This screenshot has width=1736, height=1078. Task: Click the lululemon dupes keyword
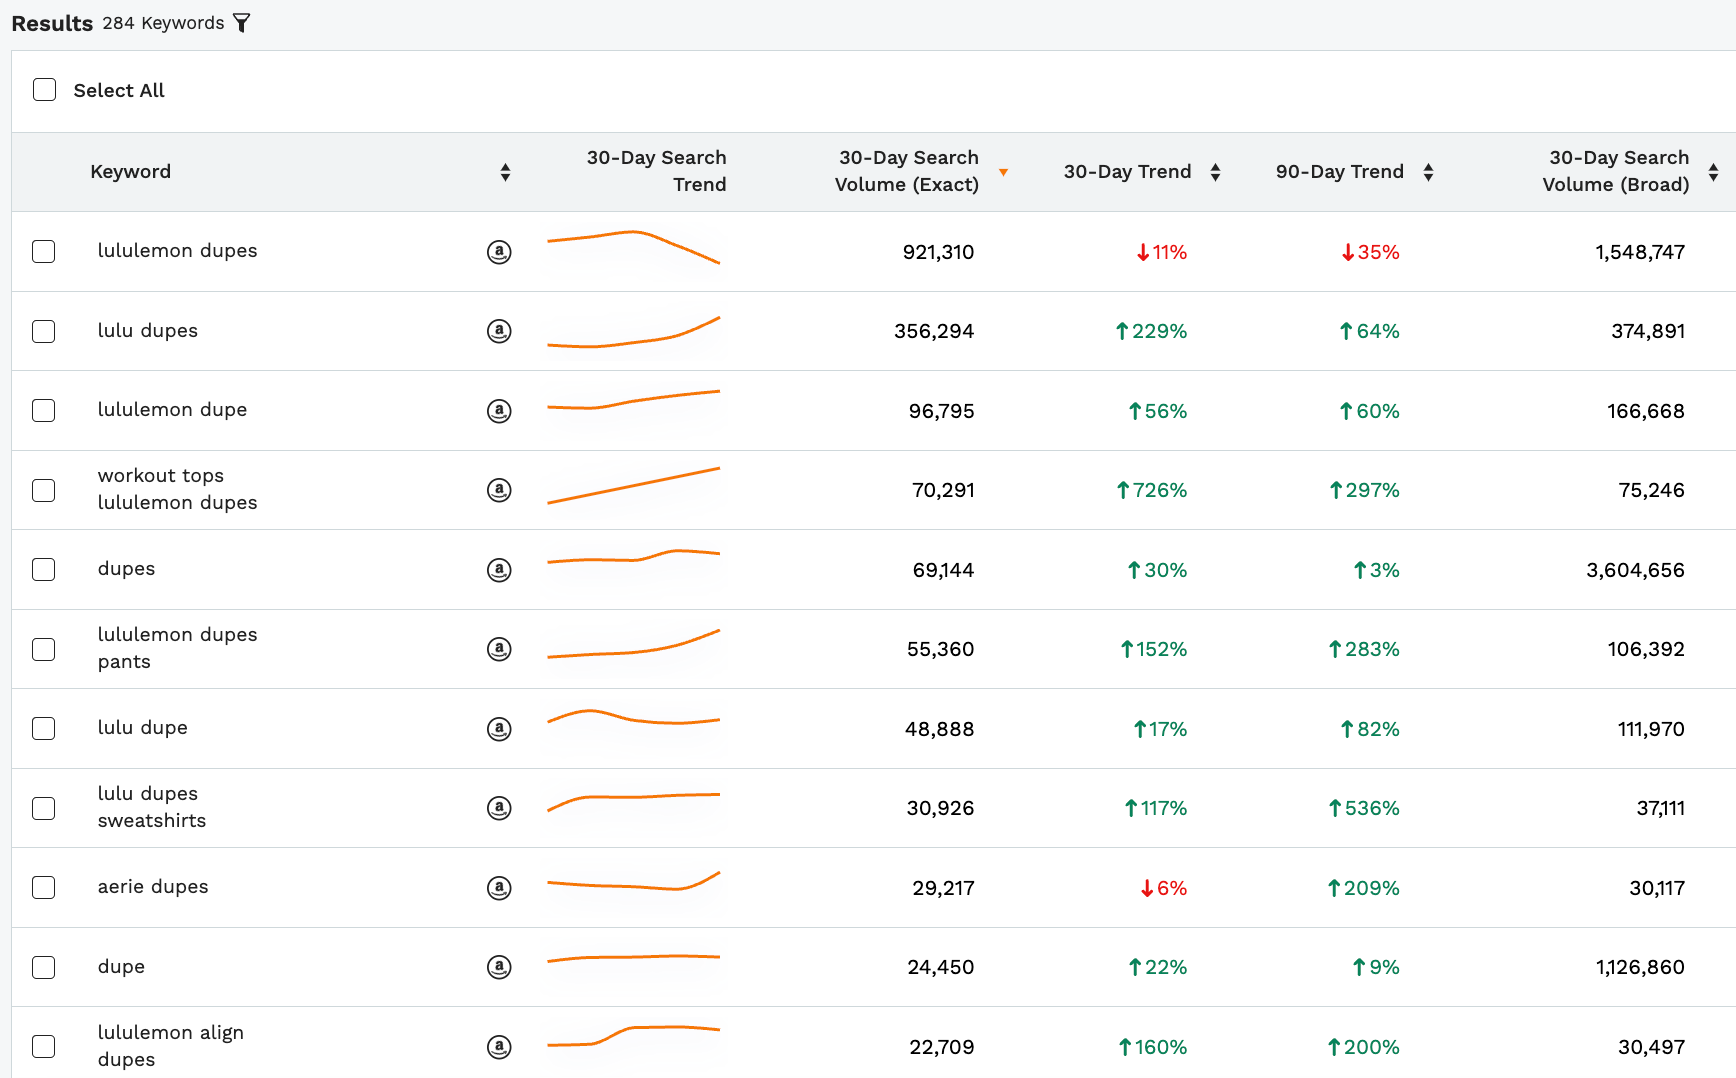tap(177, 251)
